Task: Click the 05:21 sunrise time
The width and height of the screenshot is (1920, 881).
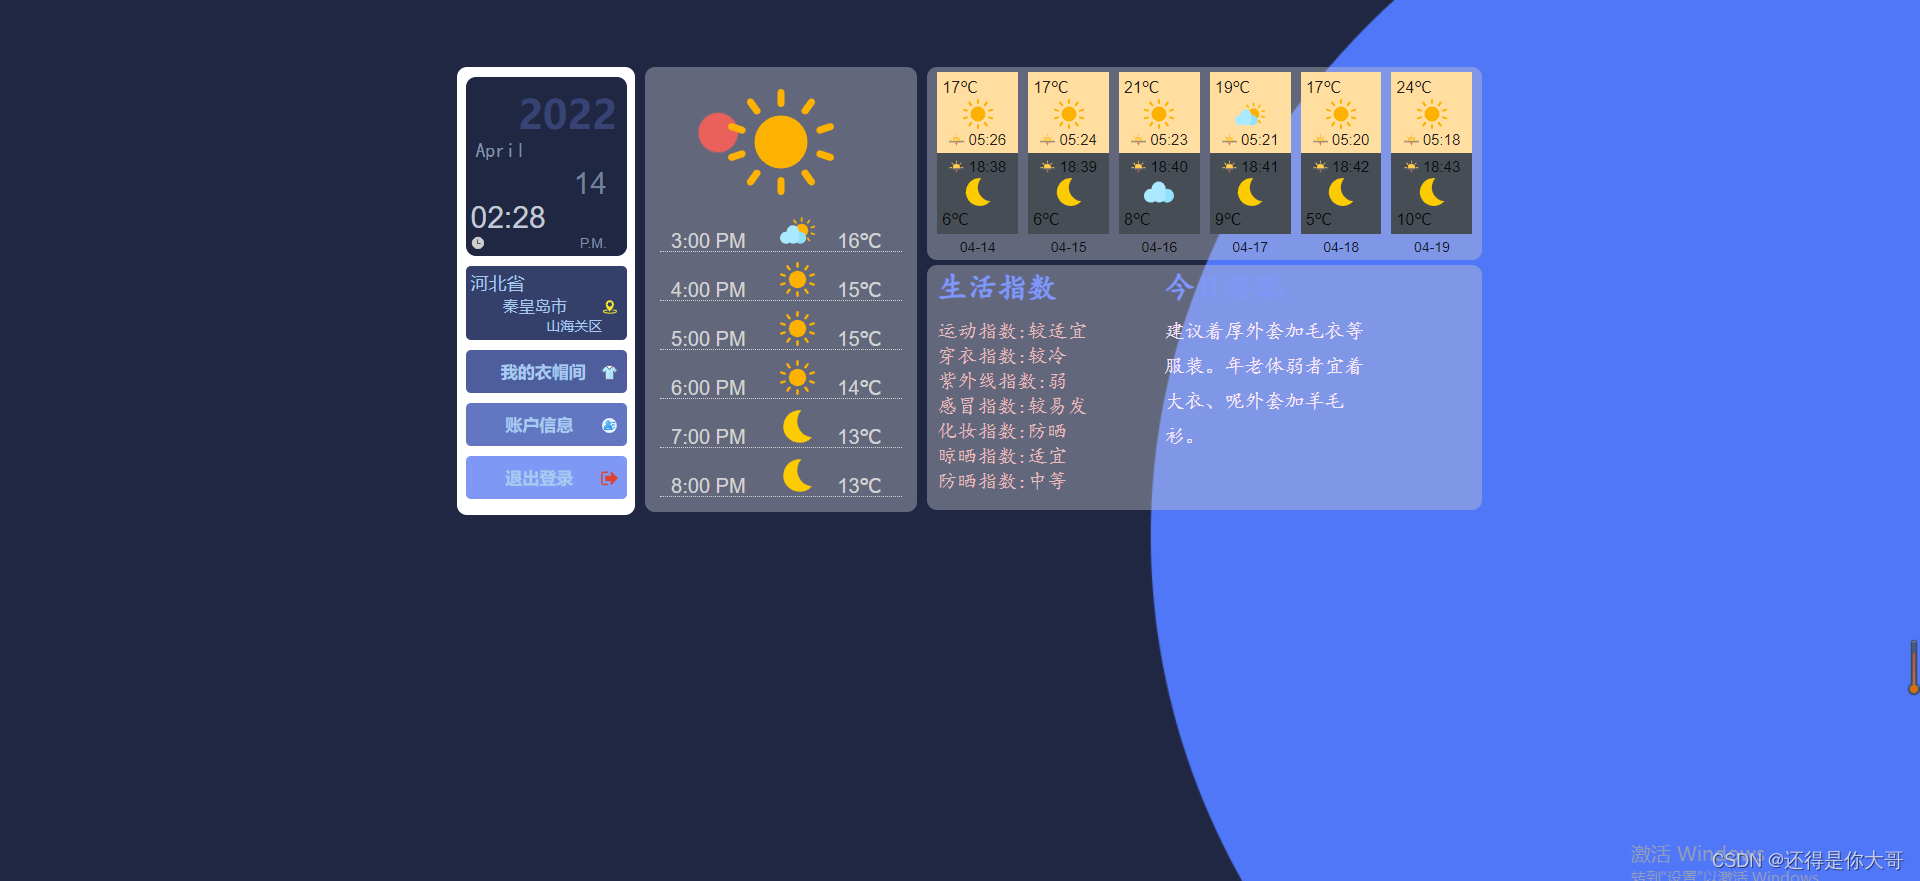Action: (x=1260, y=140)
